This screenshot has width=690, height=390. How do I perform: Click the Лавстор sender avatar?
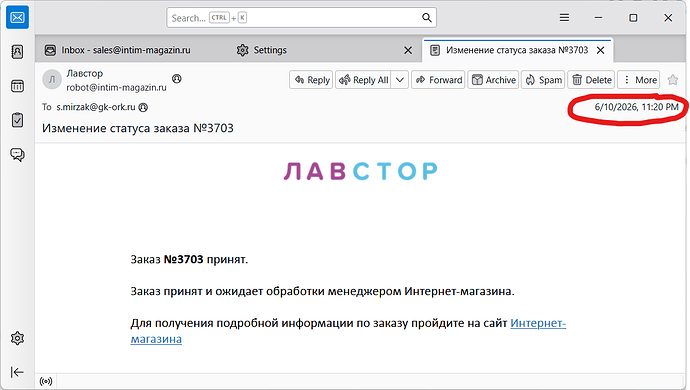(52, 80)
